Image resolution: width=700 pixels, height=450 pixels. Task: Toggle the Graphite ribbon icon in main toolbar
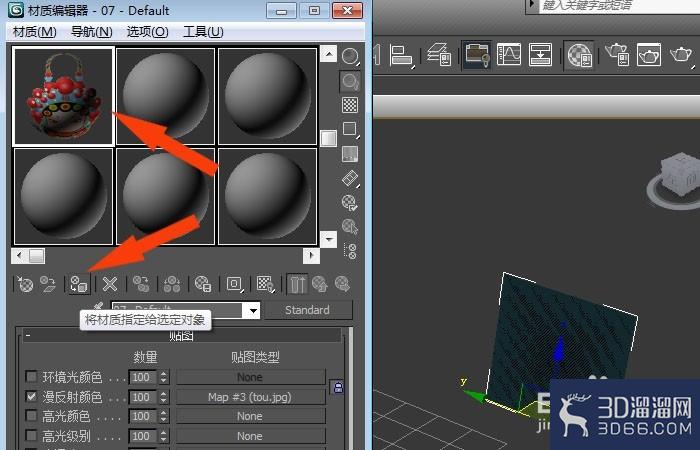coord(477,55)
